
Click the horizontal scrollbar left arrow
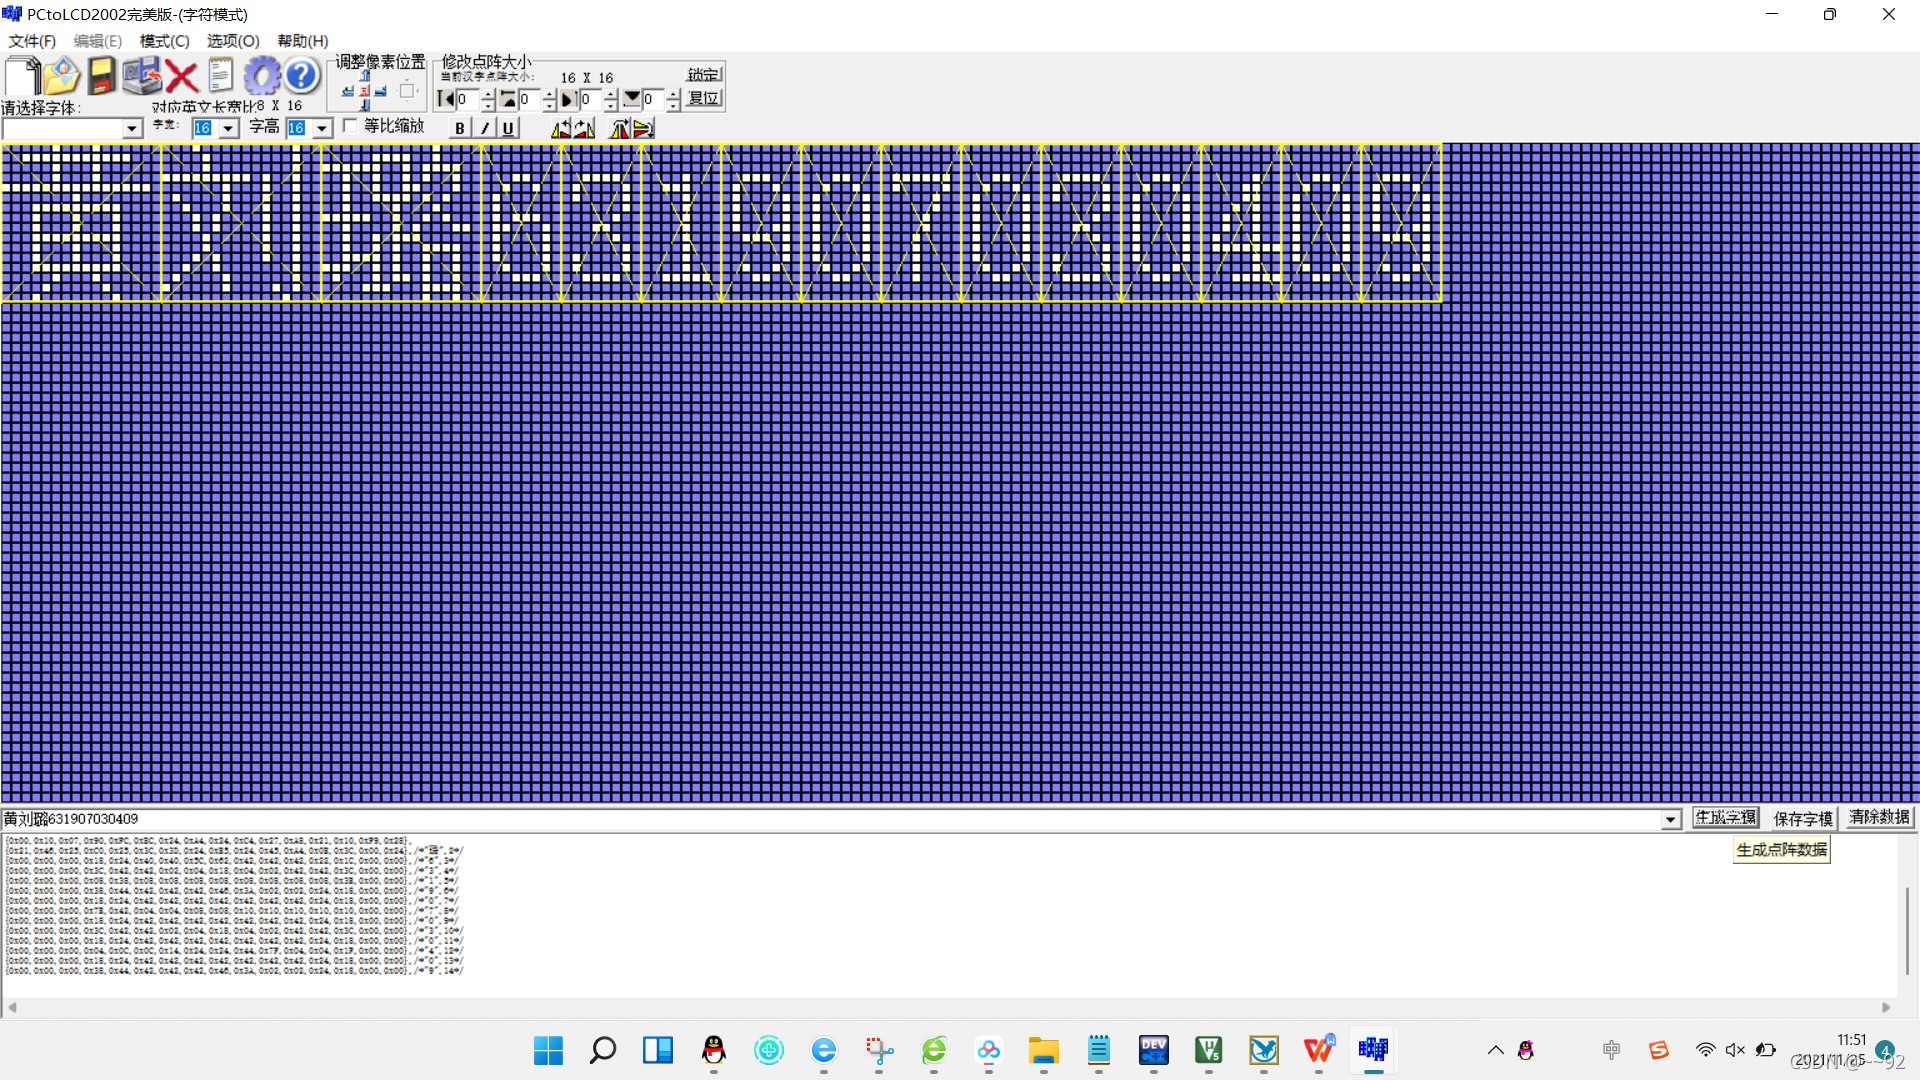(x=12, y=1008)
